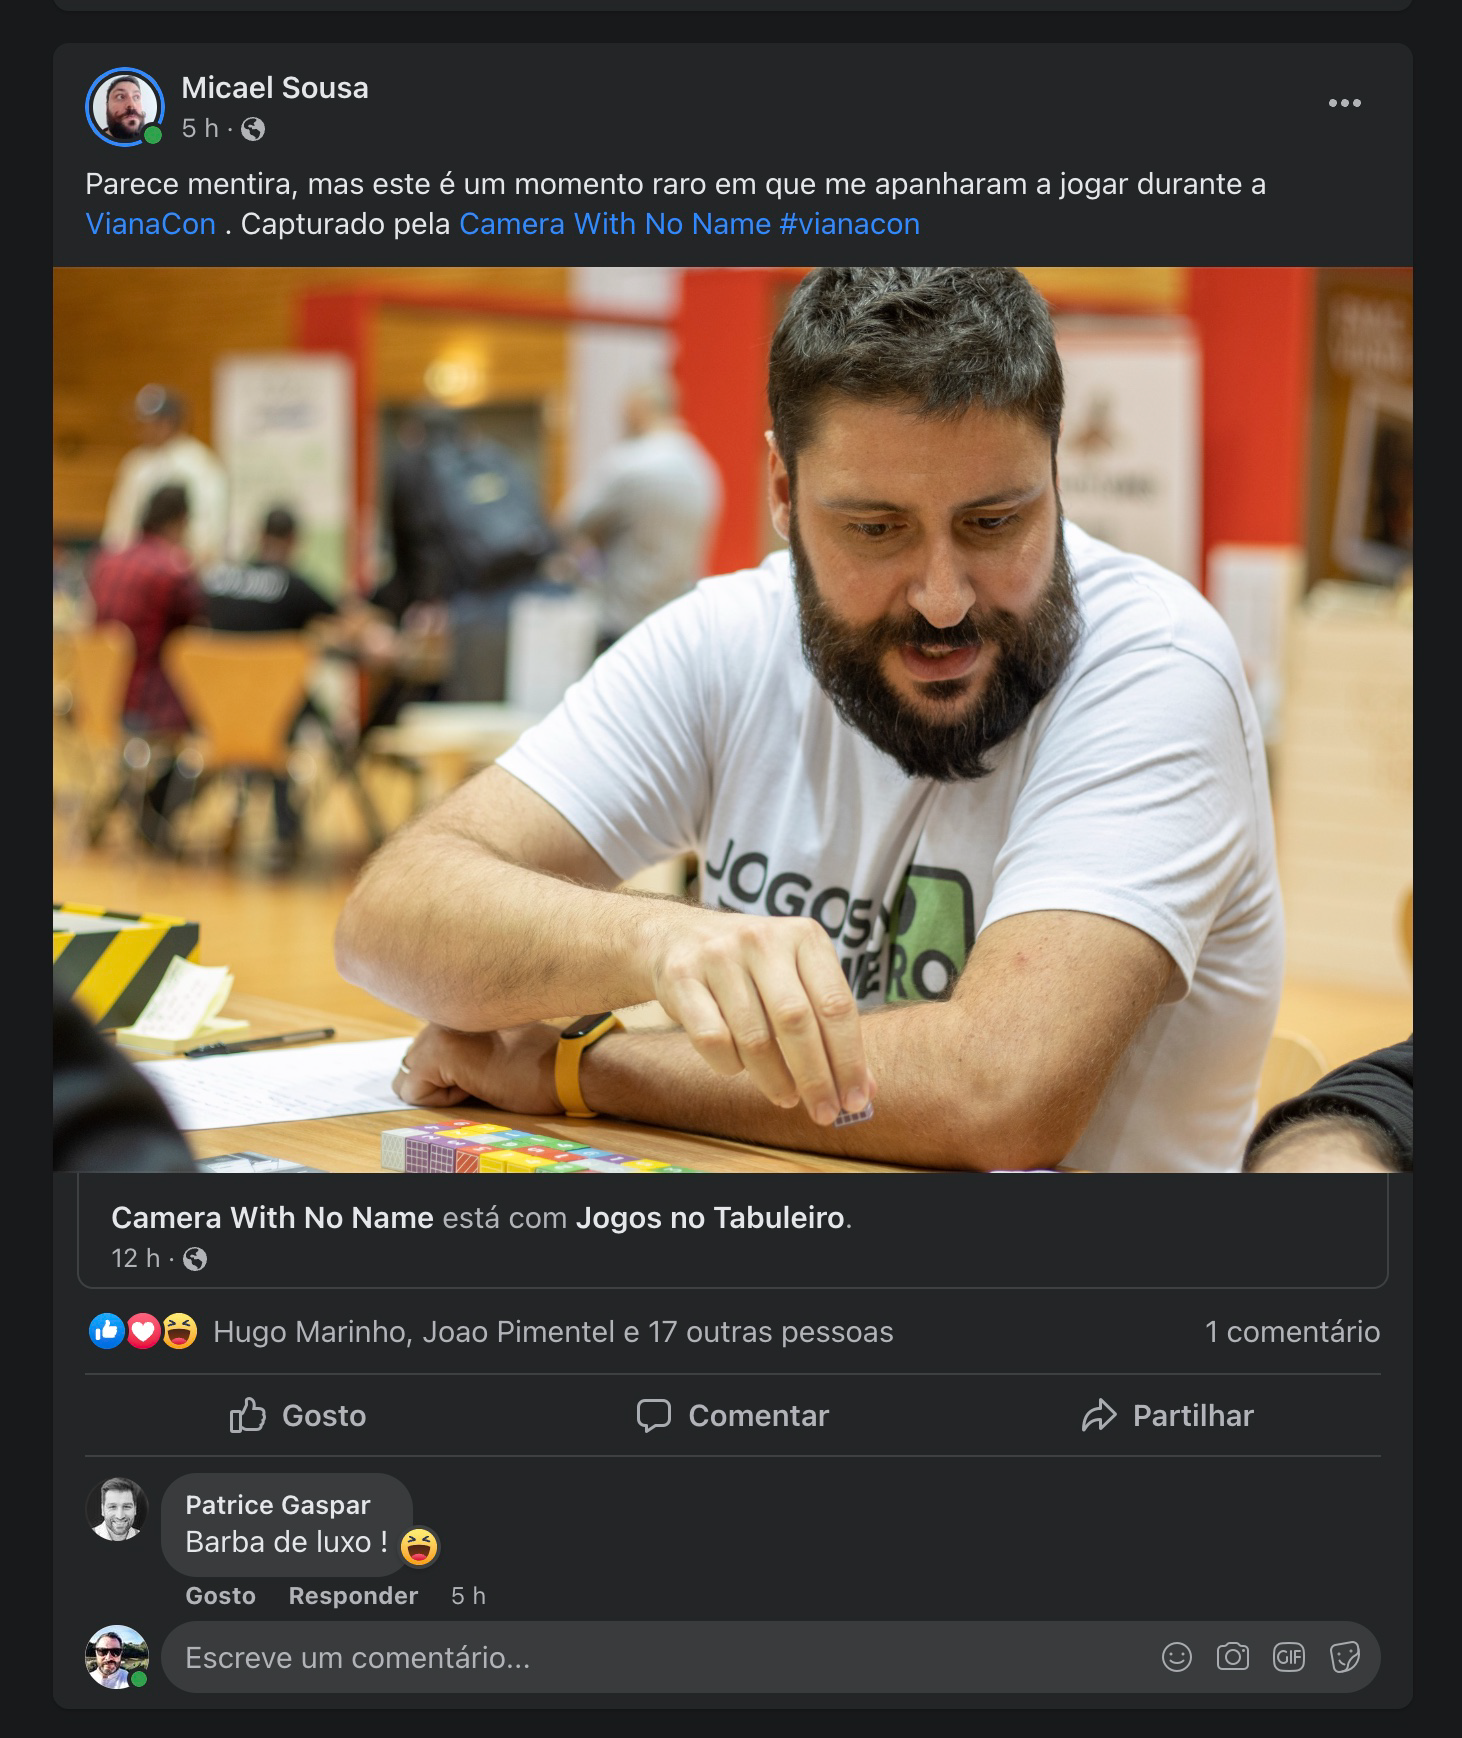Expand the 1 comentário link
Image resolution: width=1462 pixels, height=1738 pixels.
tap(1292, 1331)
